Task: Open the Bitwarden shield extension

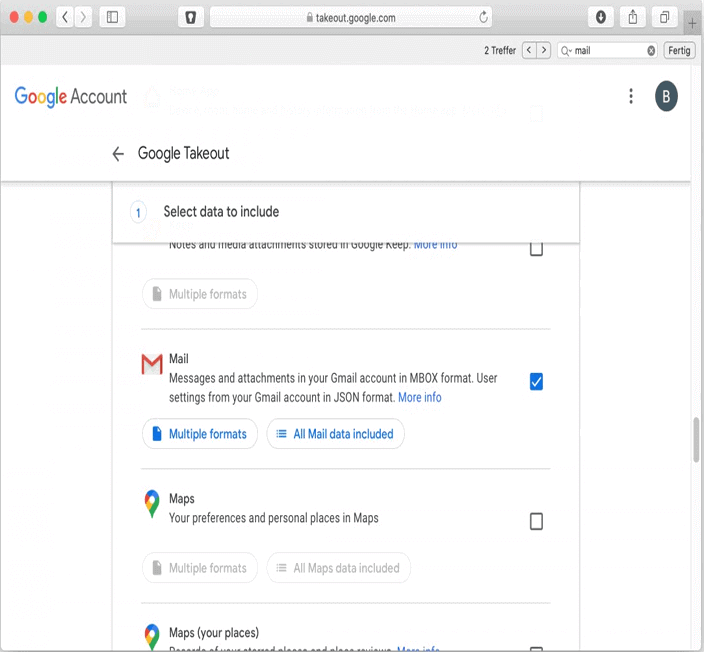Action: click(191, 18)
